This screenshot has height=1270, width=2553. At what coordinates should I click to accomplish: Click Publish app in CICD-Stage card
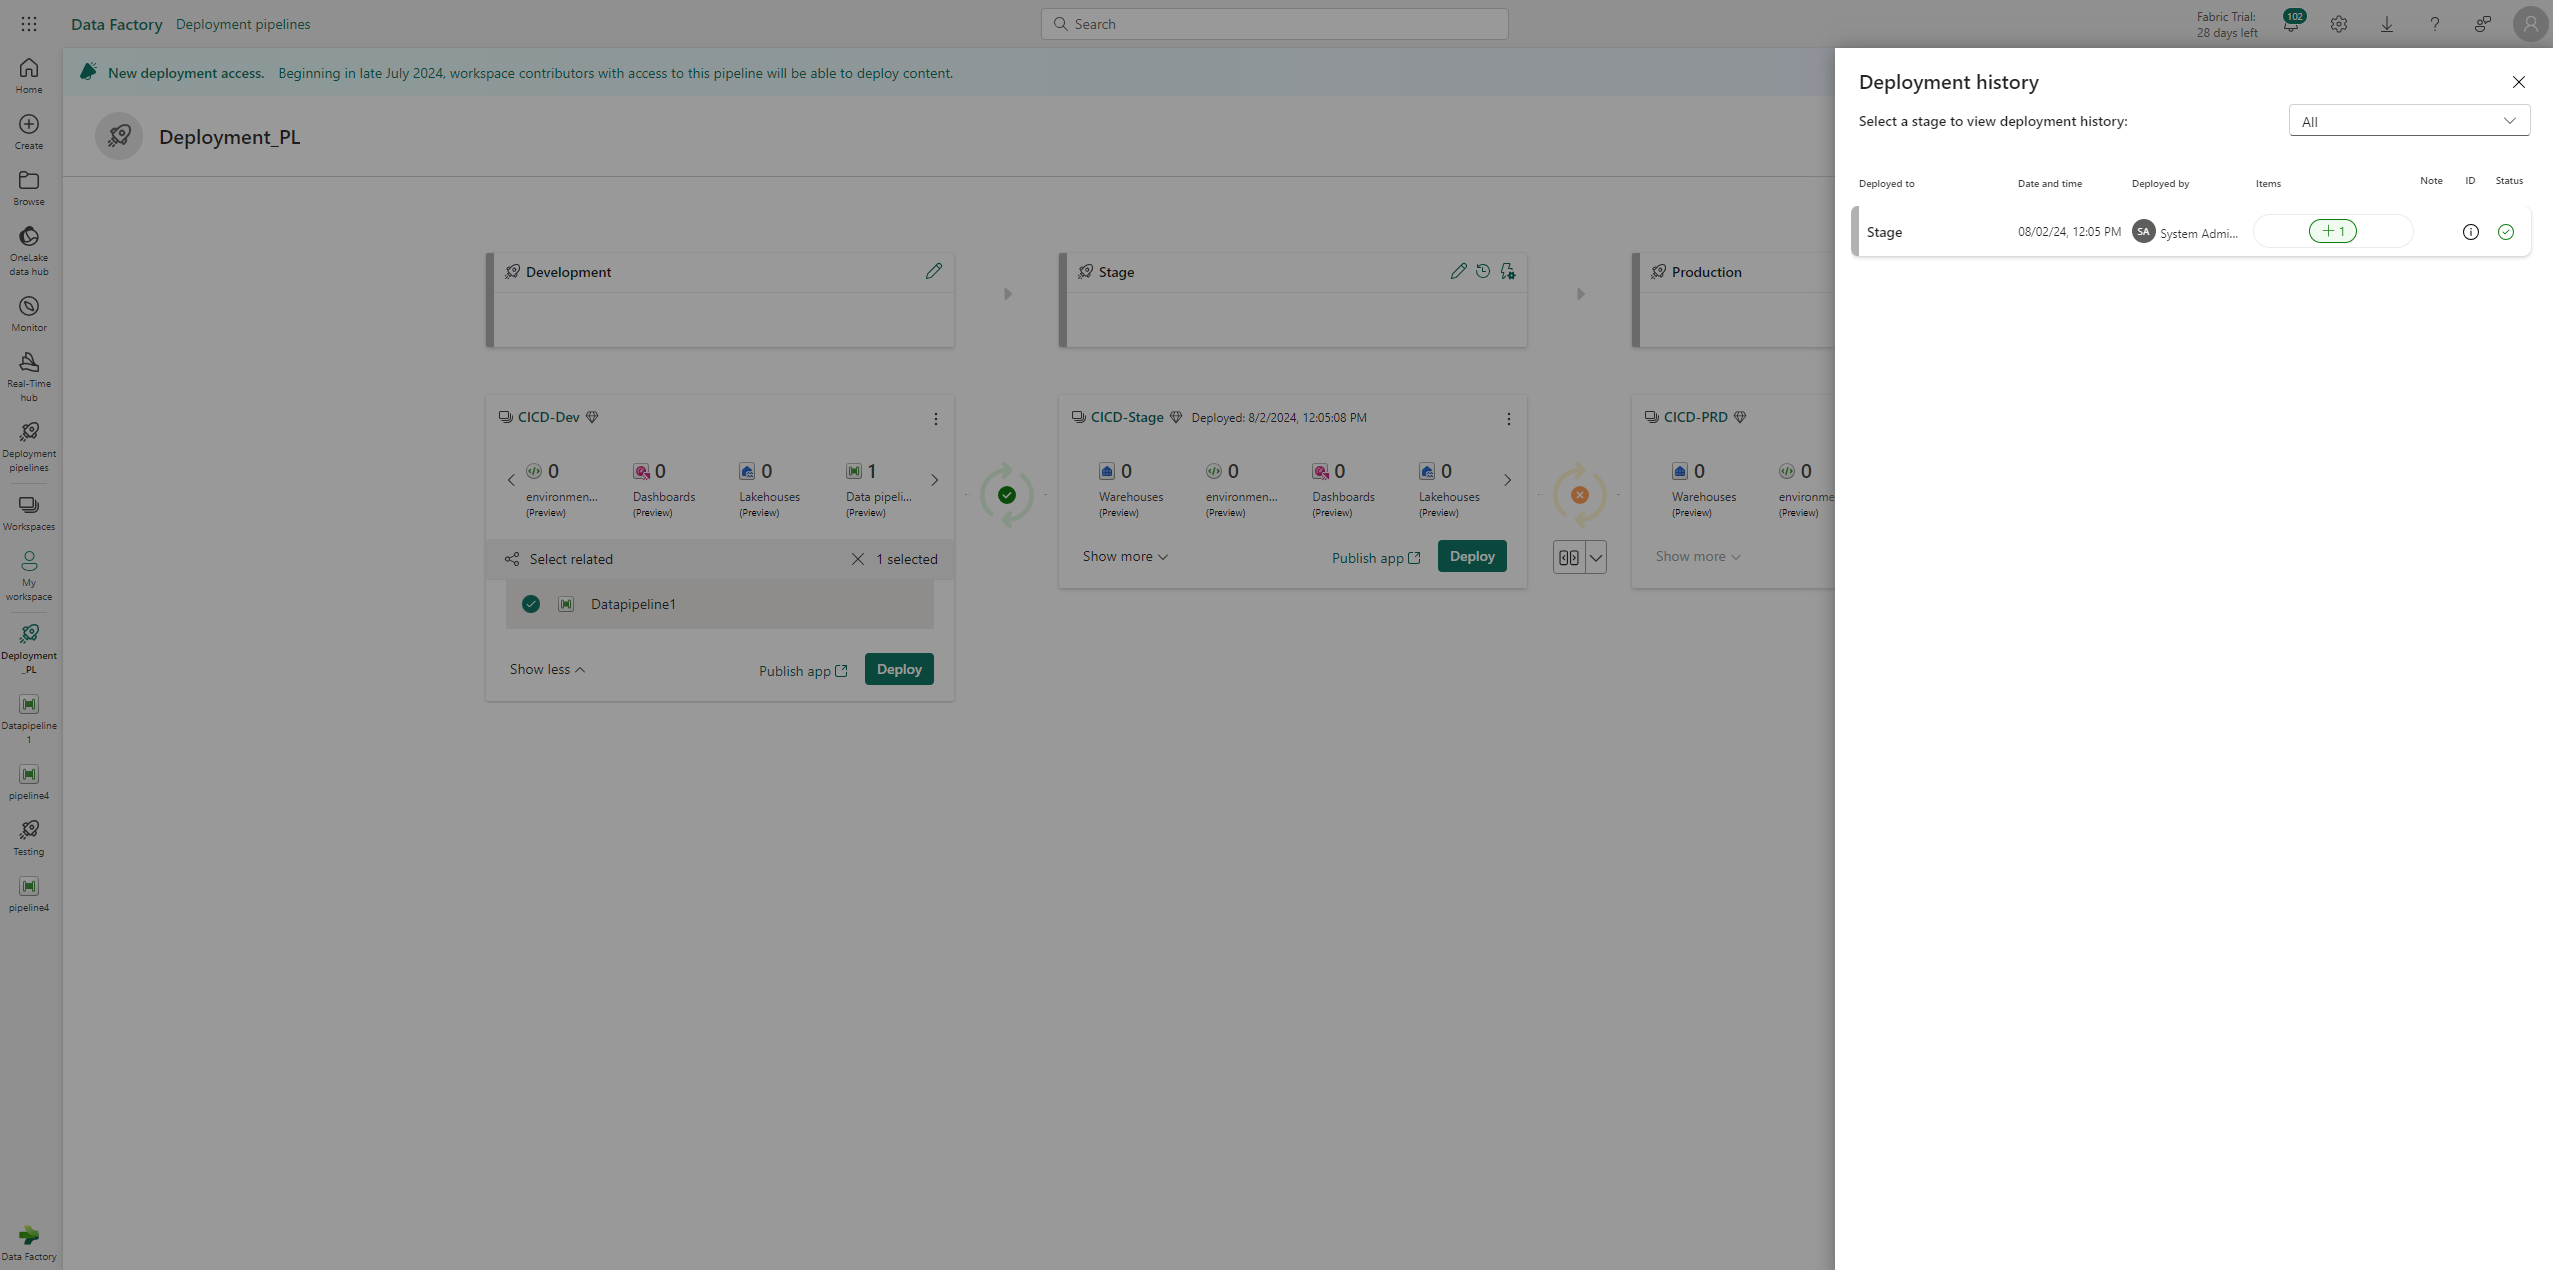pyautogui.click(x=1376, y=558)
